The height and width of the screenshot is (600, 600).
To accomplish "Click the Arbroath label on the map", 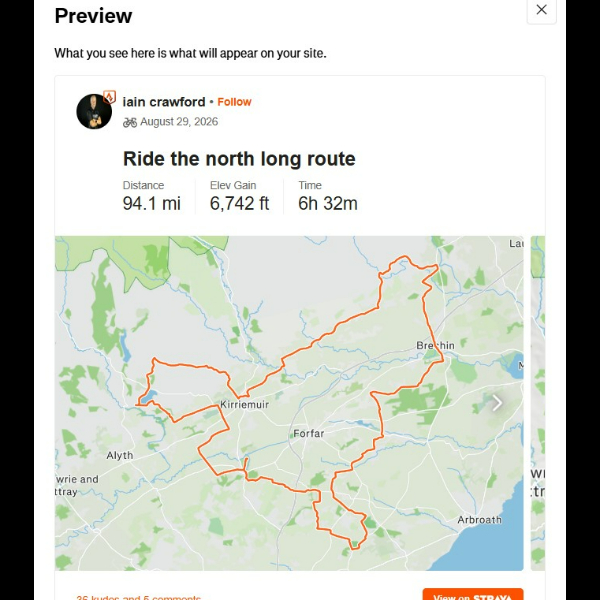I will (x=479, y=520).
